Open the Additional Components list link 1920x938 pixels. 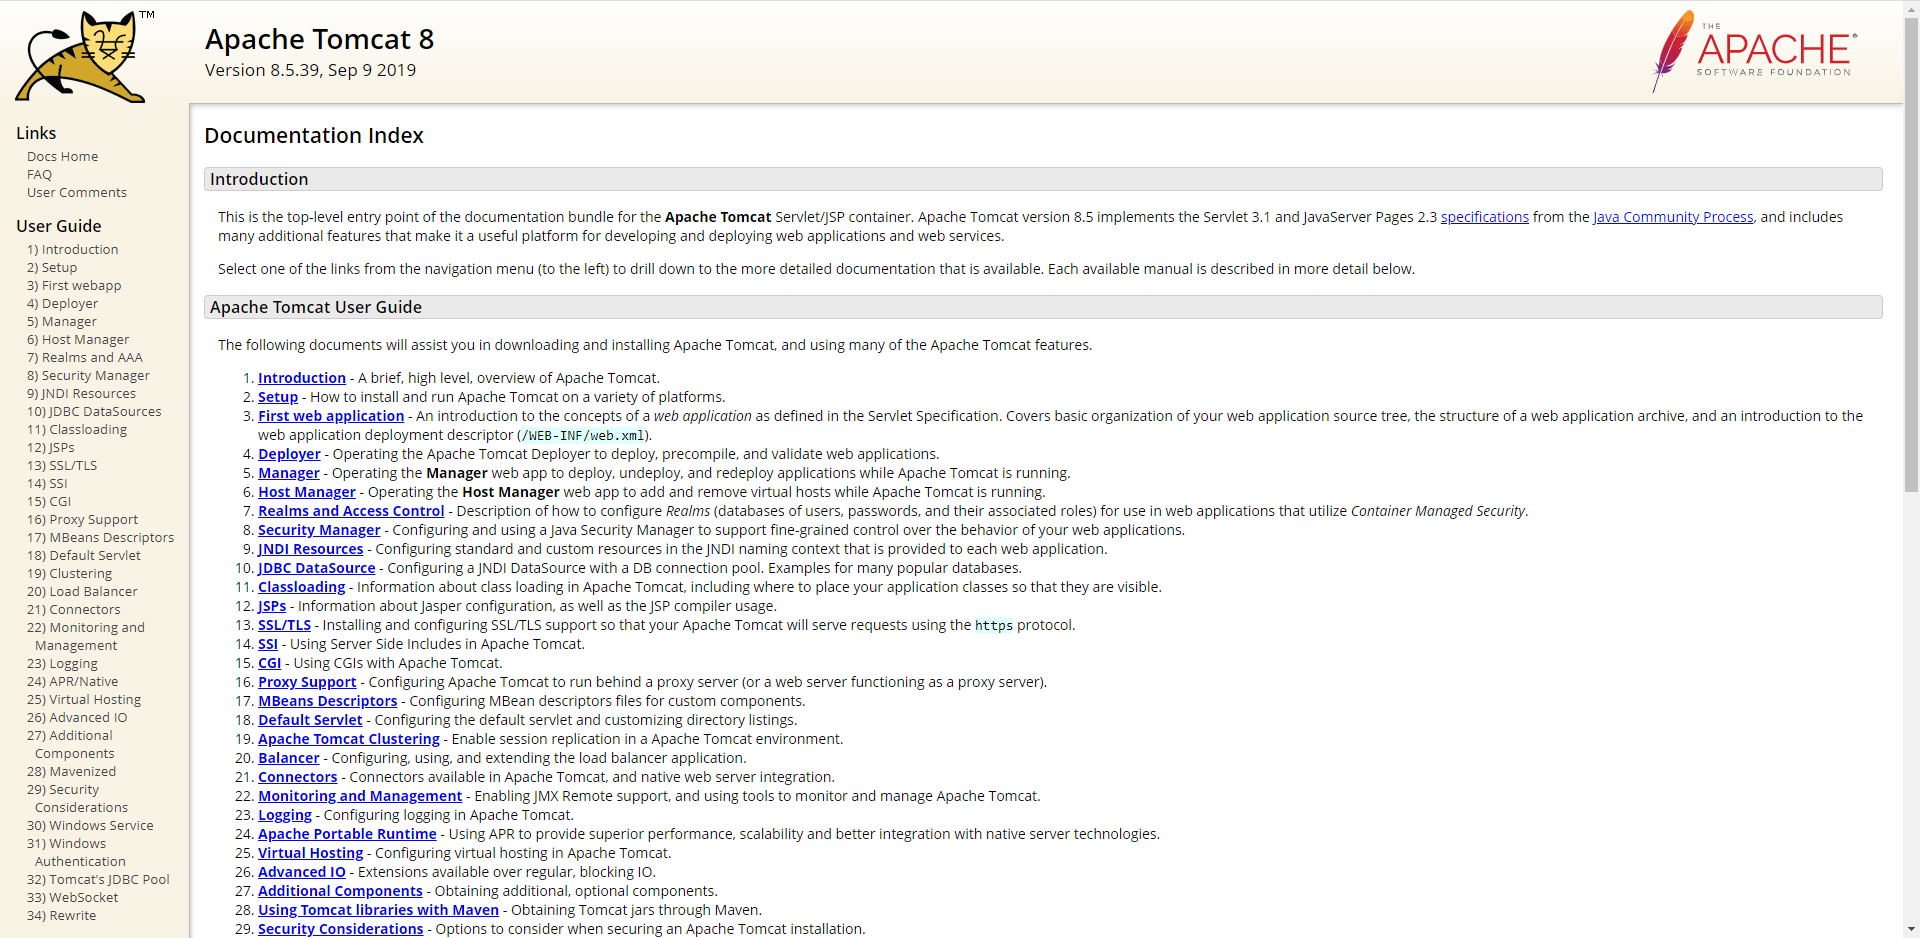click(340, 891)
